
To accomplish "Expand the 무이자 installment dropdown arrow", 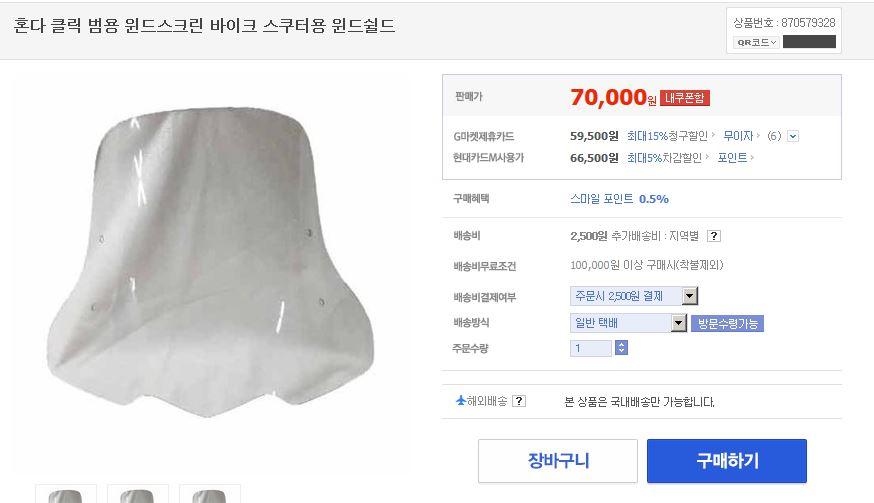I will point(793,136).
